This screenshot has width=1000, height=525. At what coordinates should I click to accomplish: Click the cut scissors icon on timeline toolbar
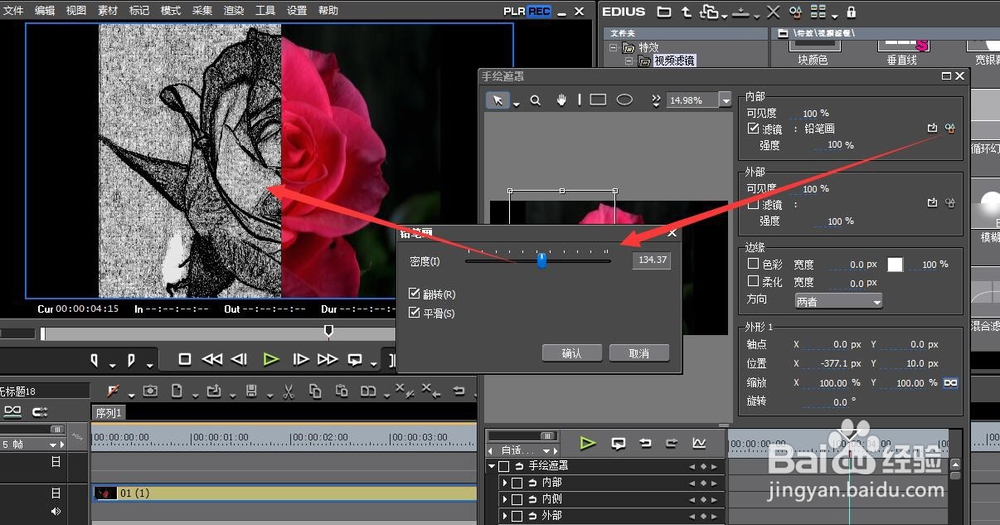tap(288, 391)
